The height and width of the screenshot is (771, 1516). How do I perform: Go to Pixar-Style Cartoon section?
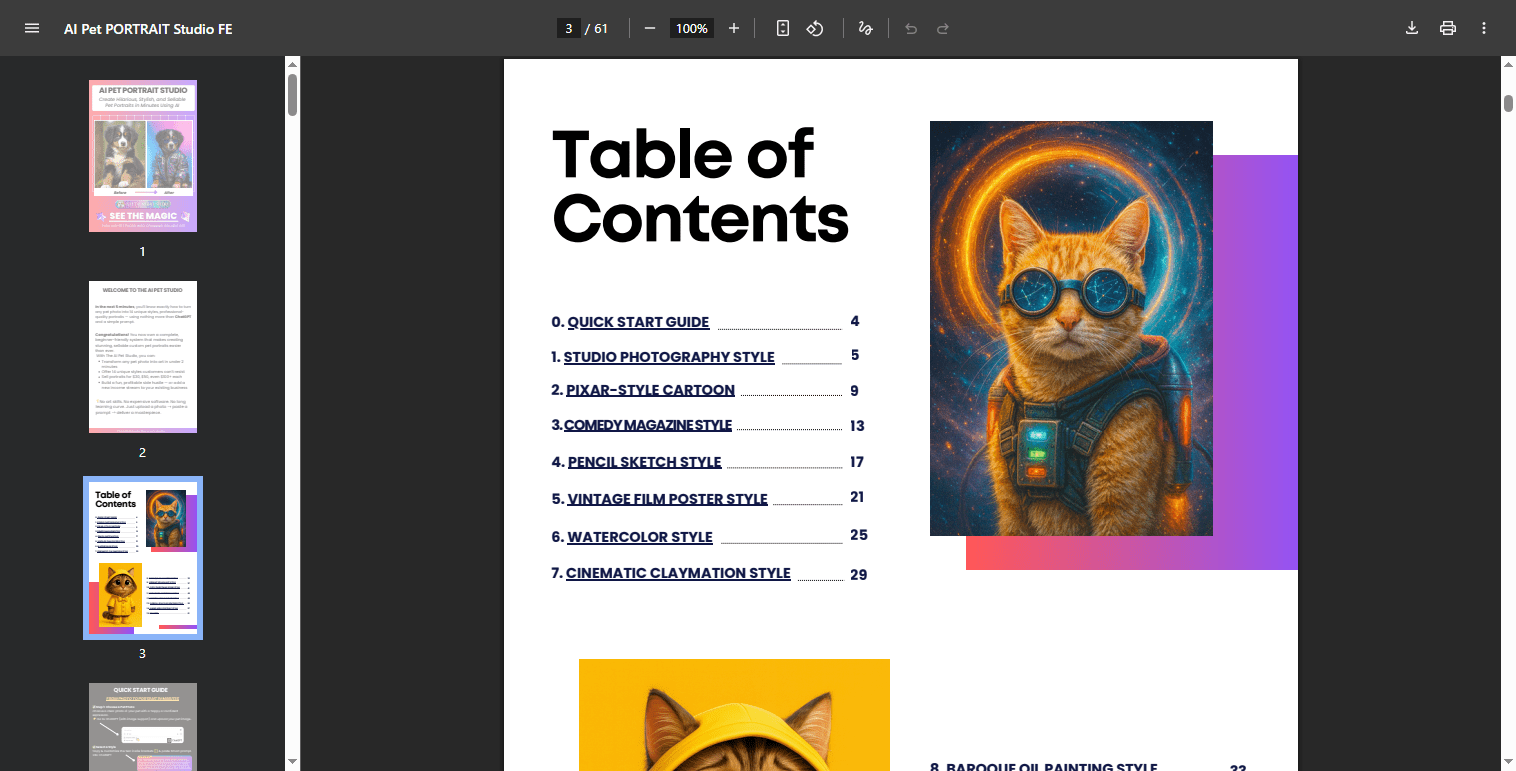click(x=650, y=390)
